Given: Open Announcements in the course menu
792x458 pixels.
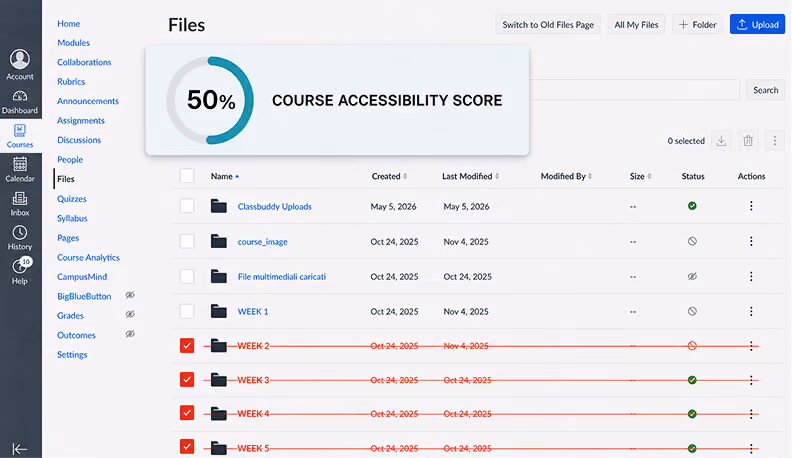Looking at the screenshot, I should click(x=88, y=101).
